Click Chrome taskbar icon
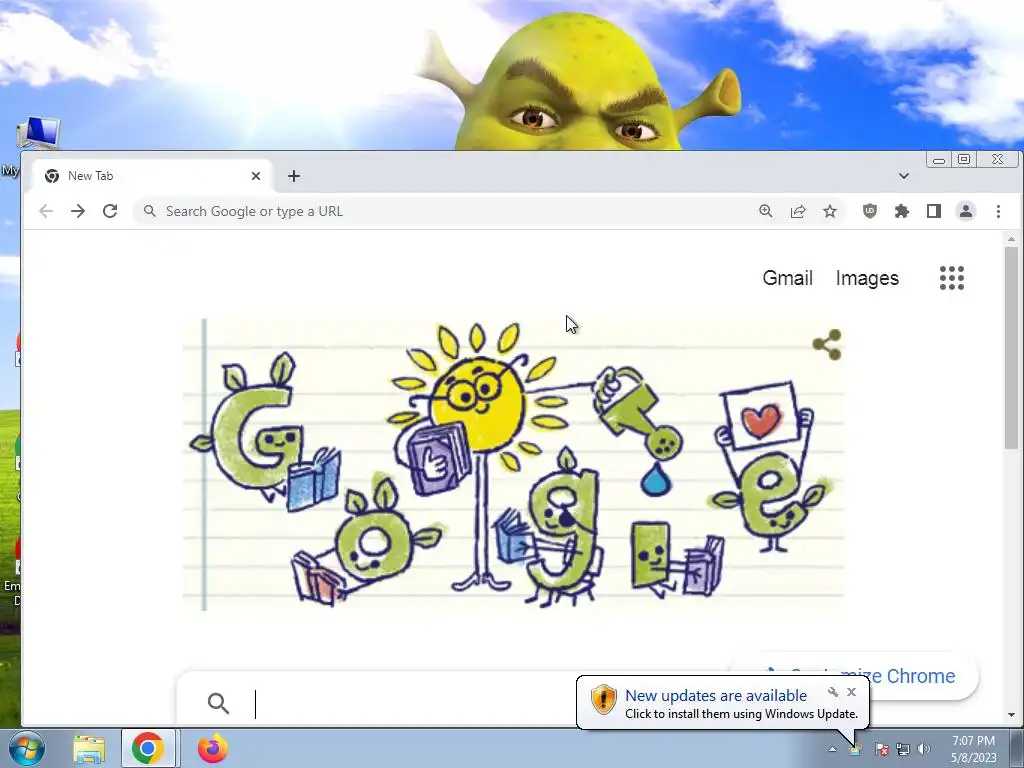1024x768 pixels. click(148, 748)
